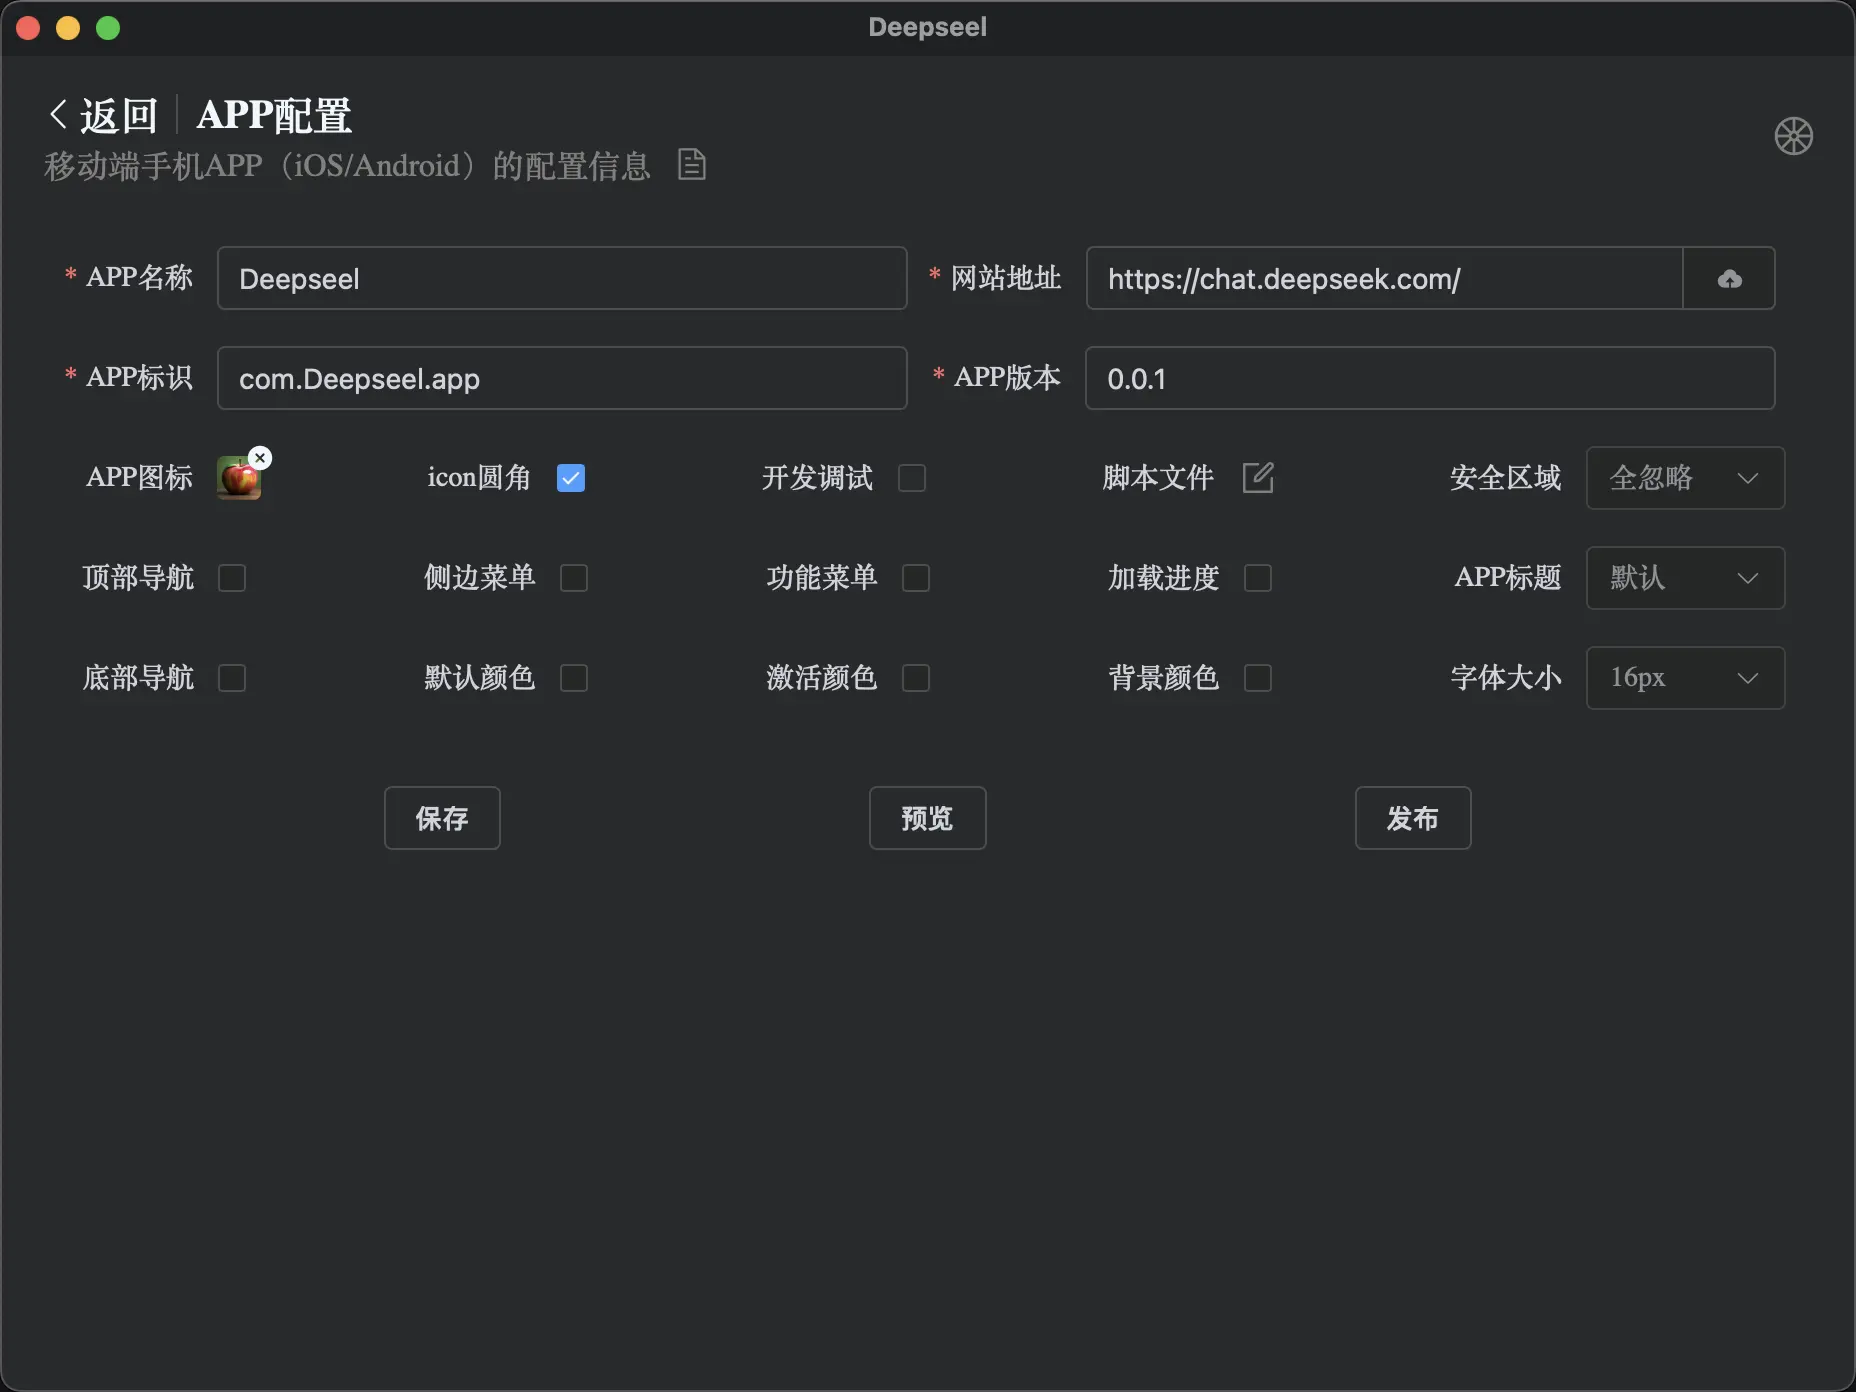Disable the icon圆角 rounded corners option
The image size is (1856, 1392).
pyautogui.click(x=570, y=478)
